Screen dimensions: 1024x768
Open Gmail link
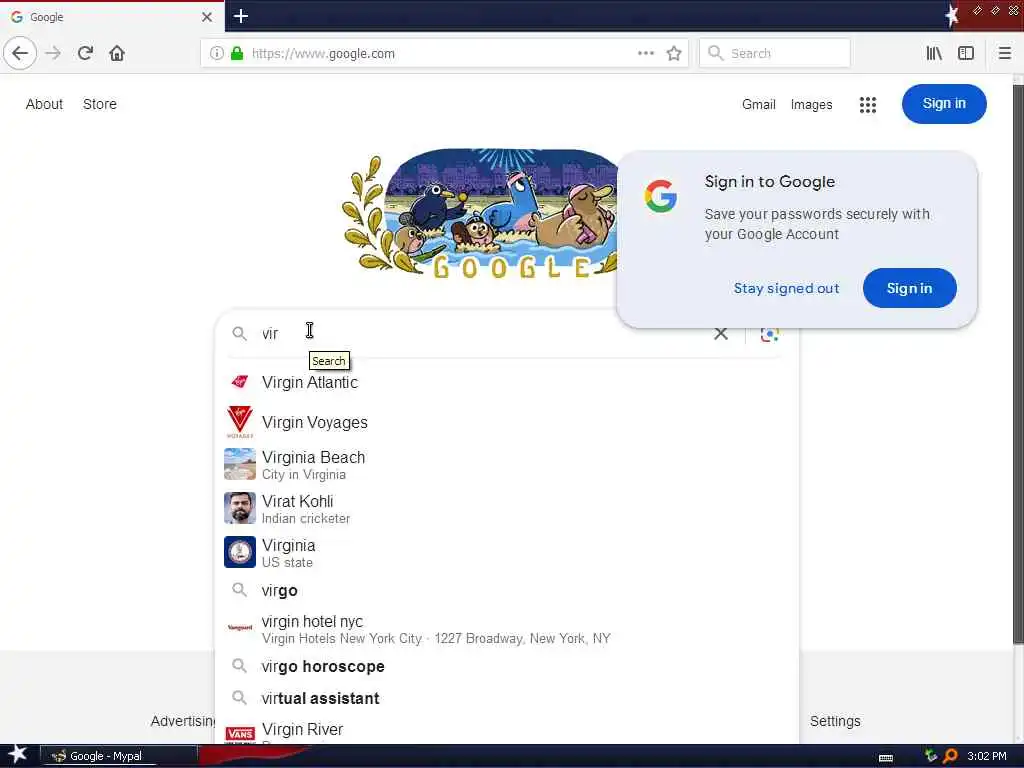pos(758,104)
